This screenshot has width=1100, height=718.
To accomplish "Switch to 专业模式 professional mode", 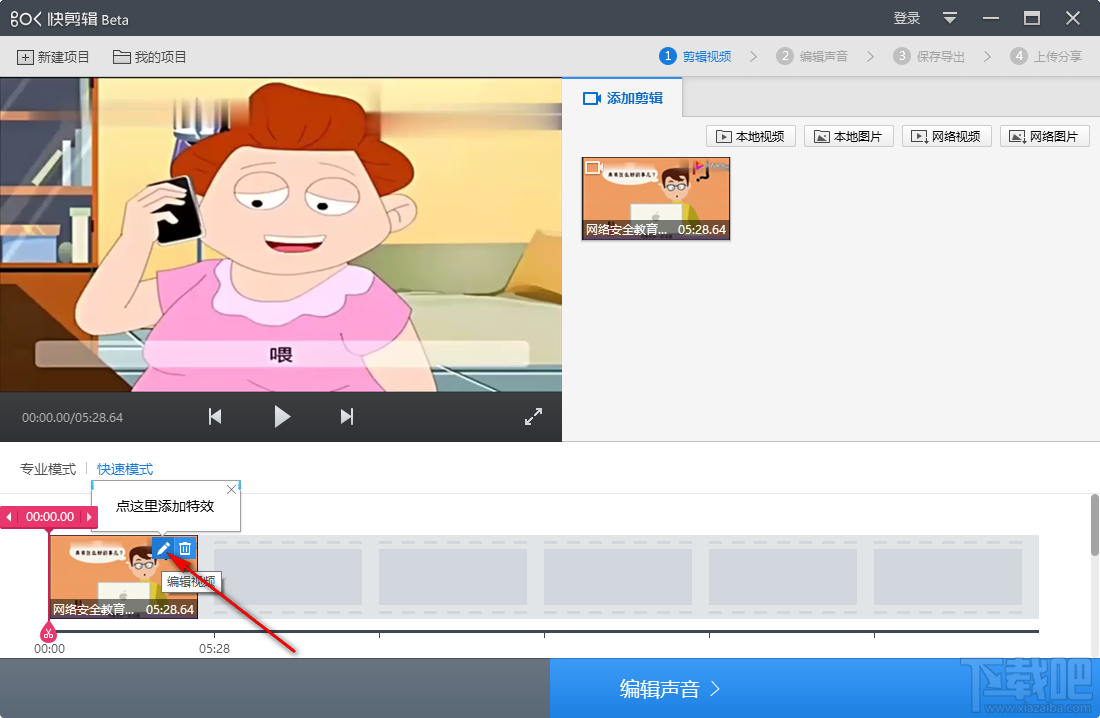I will 48,469.
